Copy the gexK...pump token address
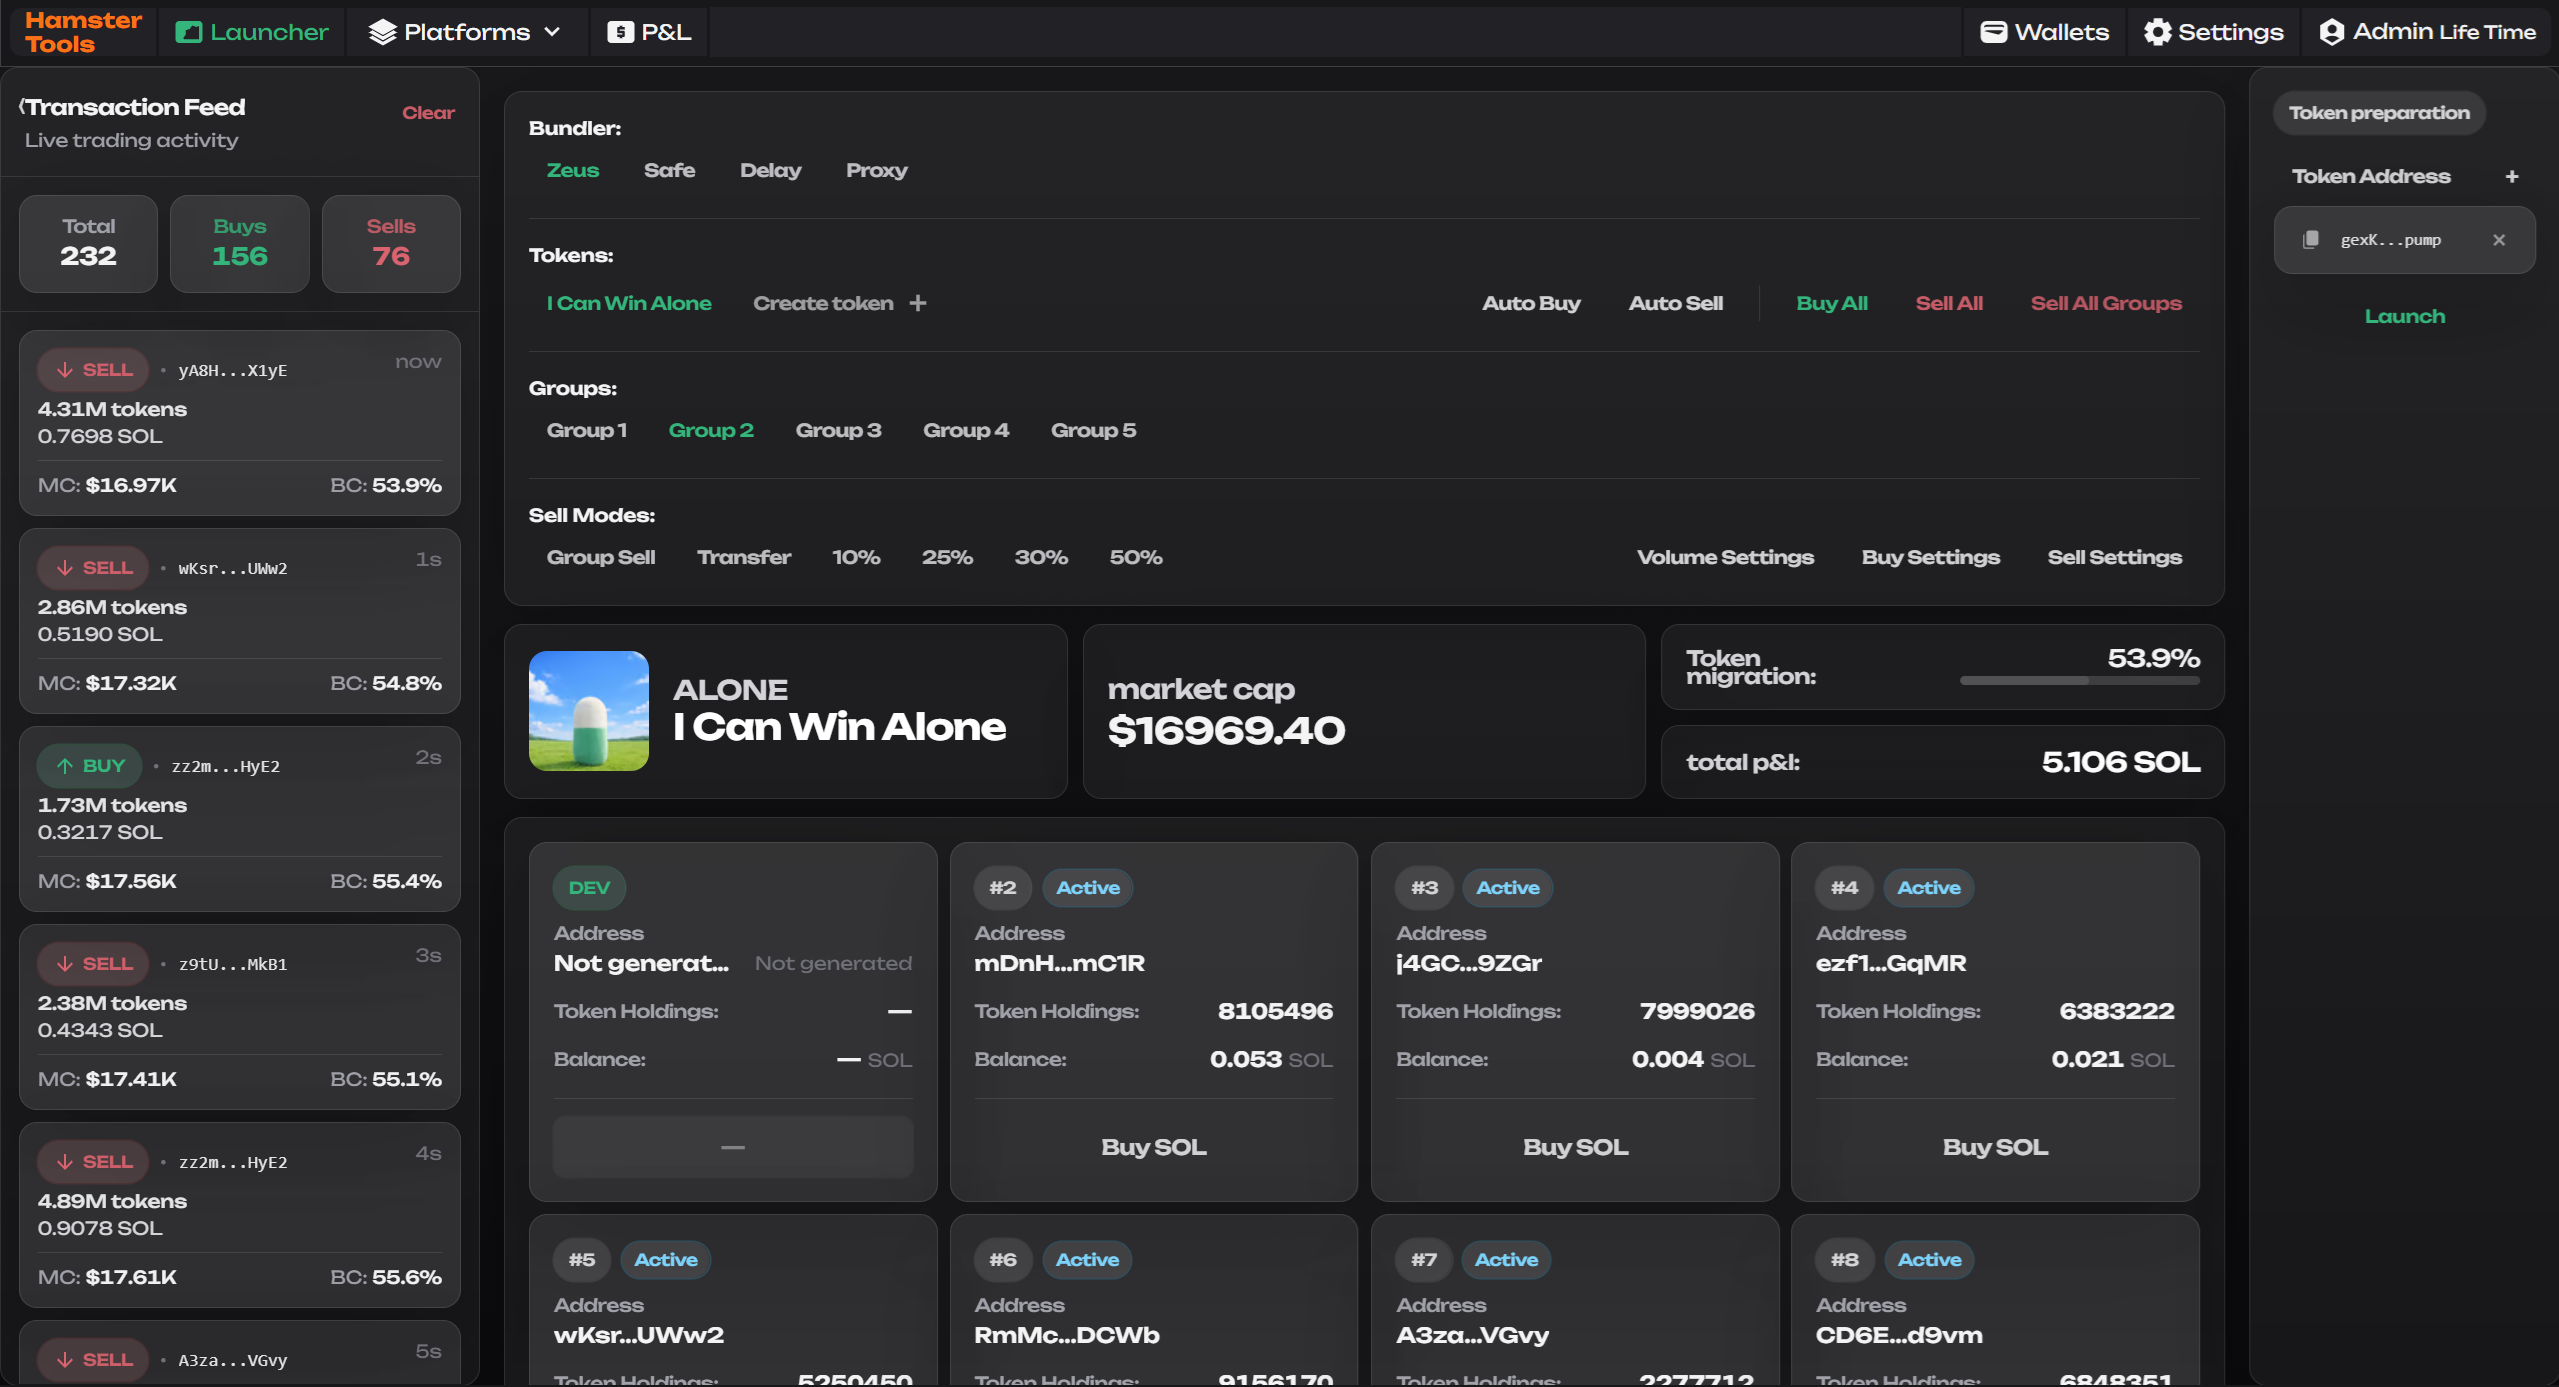Viewport: 2559px width, 1387px height. [x=2311, y=239]
